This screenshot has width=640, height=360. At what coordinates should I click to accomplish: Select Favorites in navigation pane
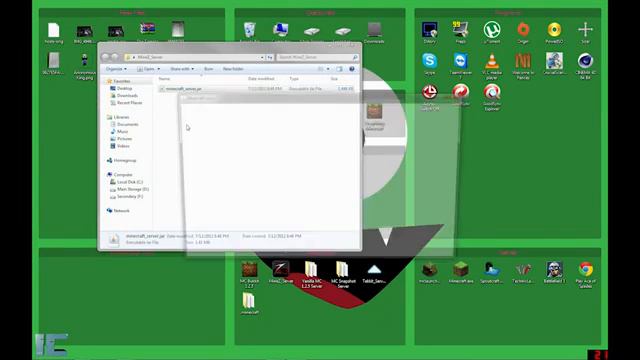pyautogui.click(x=122, y=81)
